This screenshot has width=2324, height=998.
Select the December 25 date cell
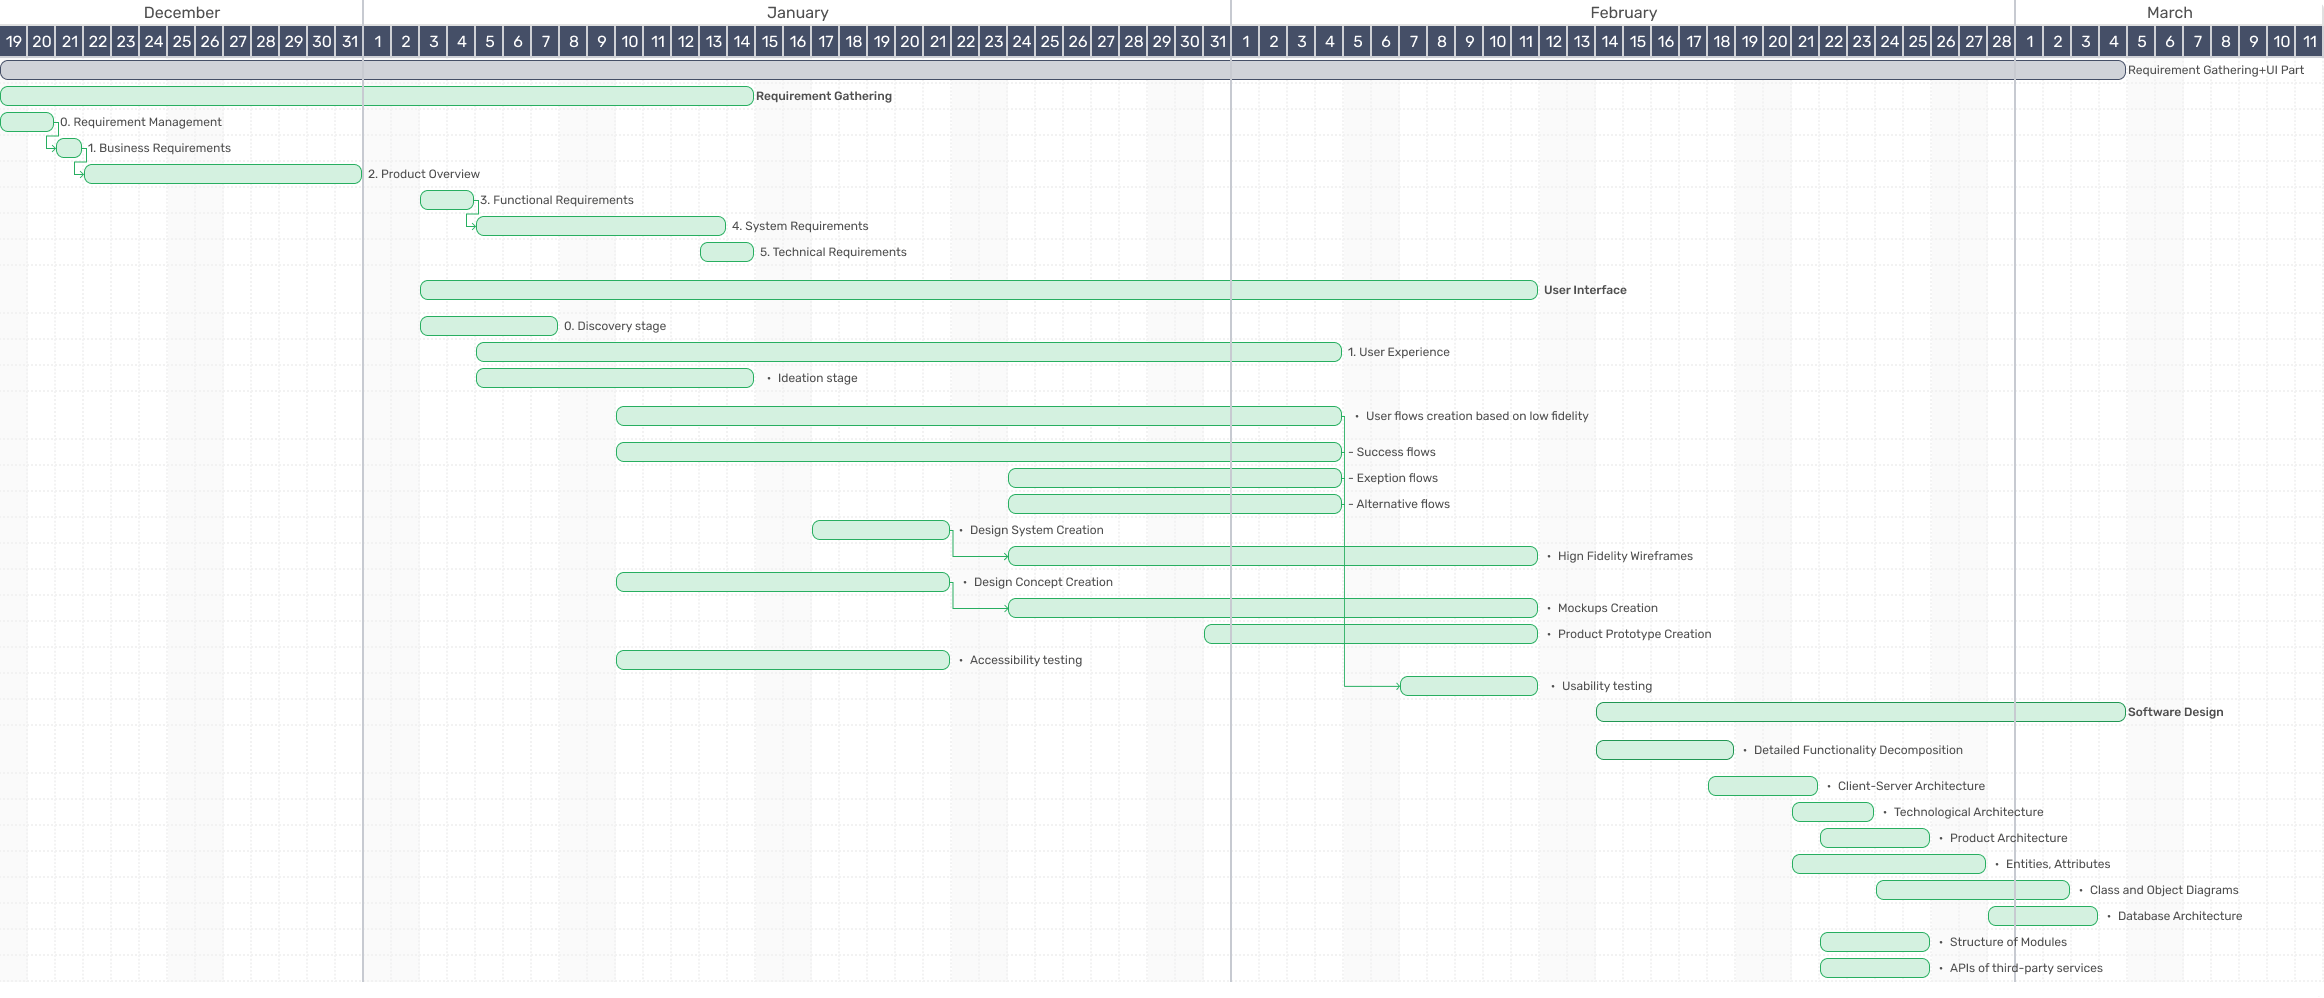pos(181,42)
